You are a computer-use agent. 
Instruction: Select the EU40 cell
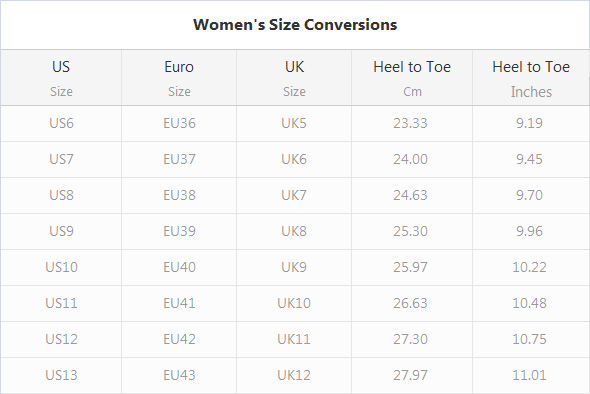click(x=179, y=267)
